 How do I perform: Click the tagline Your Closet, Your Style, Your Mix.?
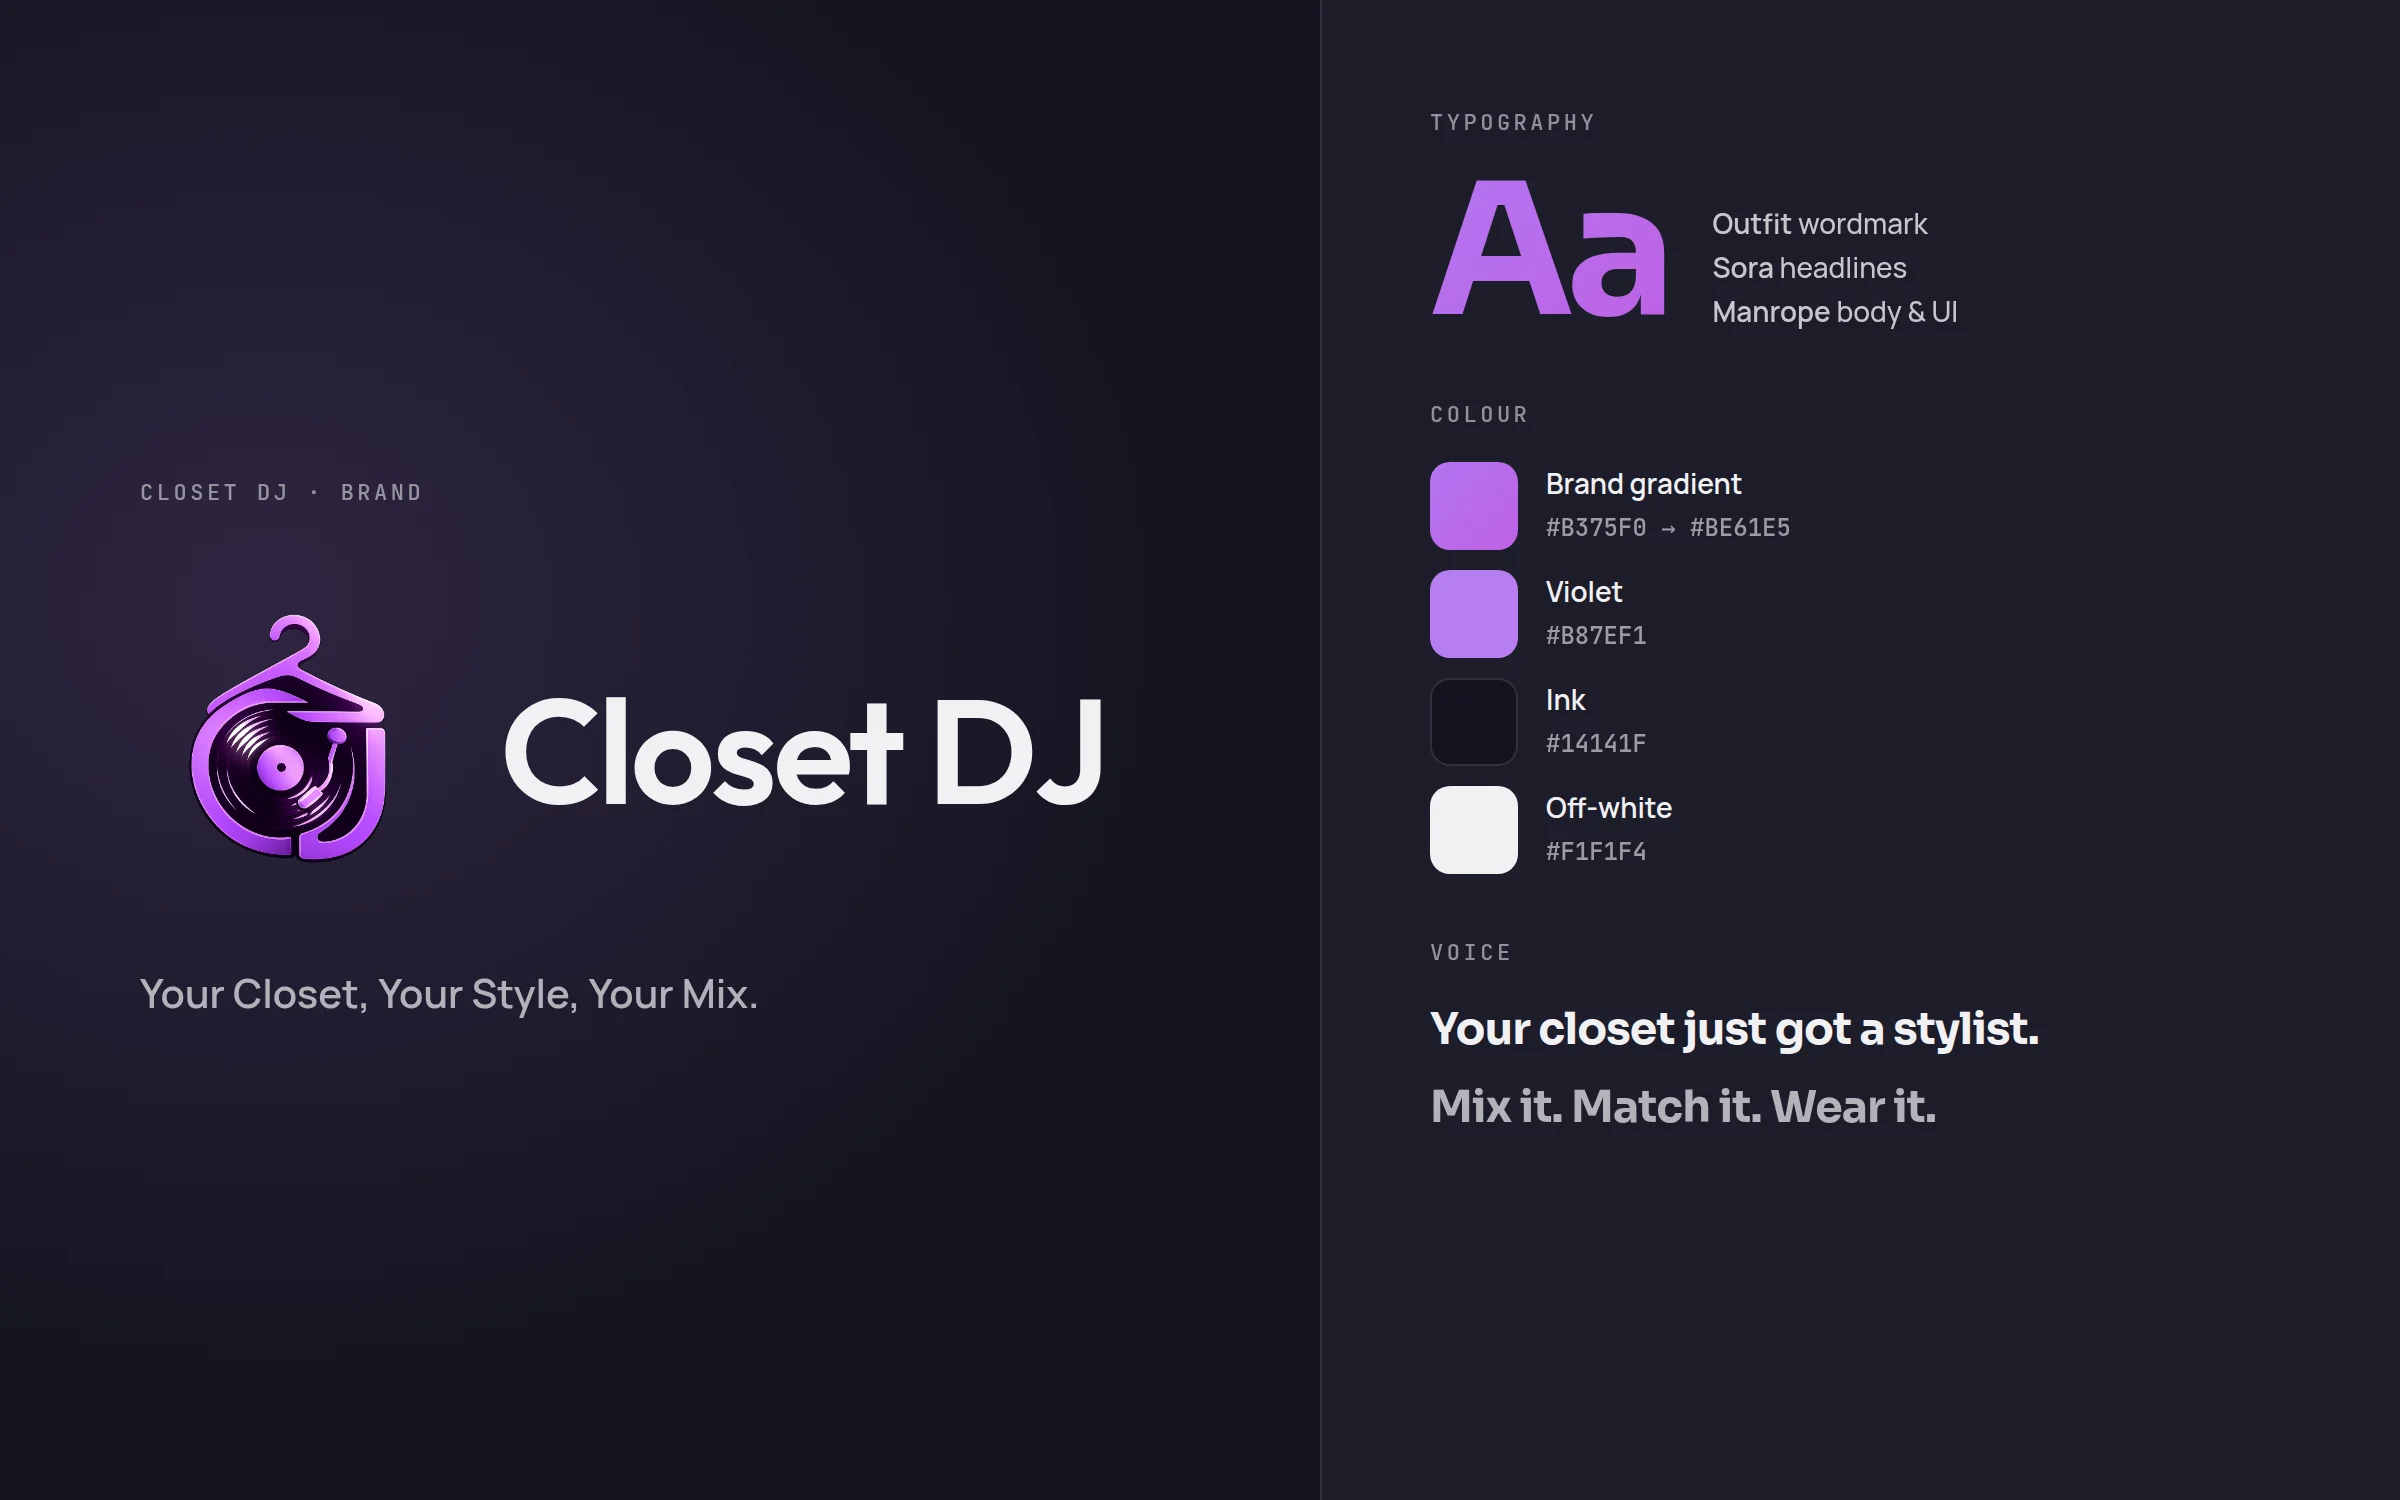click(x=449, y=994)
